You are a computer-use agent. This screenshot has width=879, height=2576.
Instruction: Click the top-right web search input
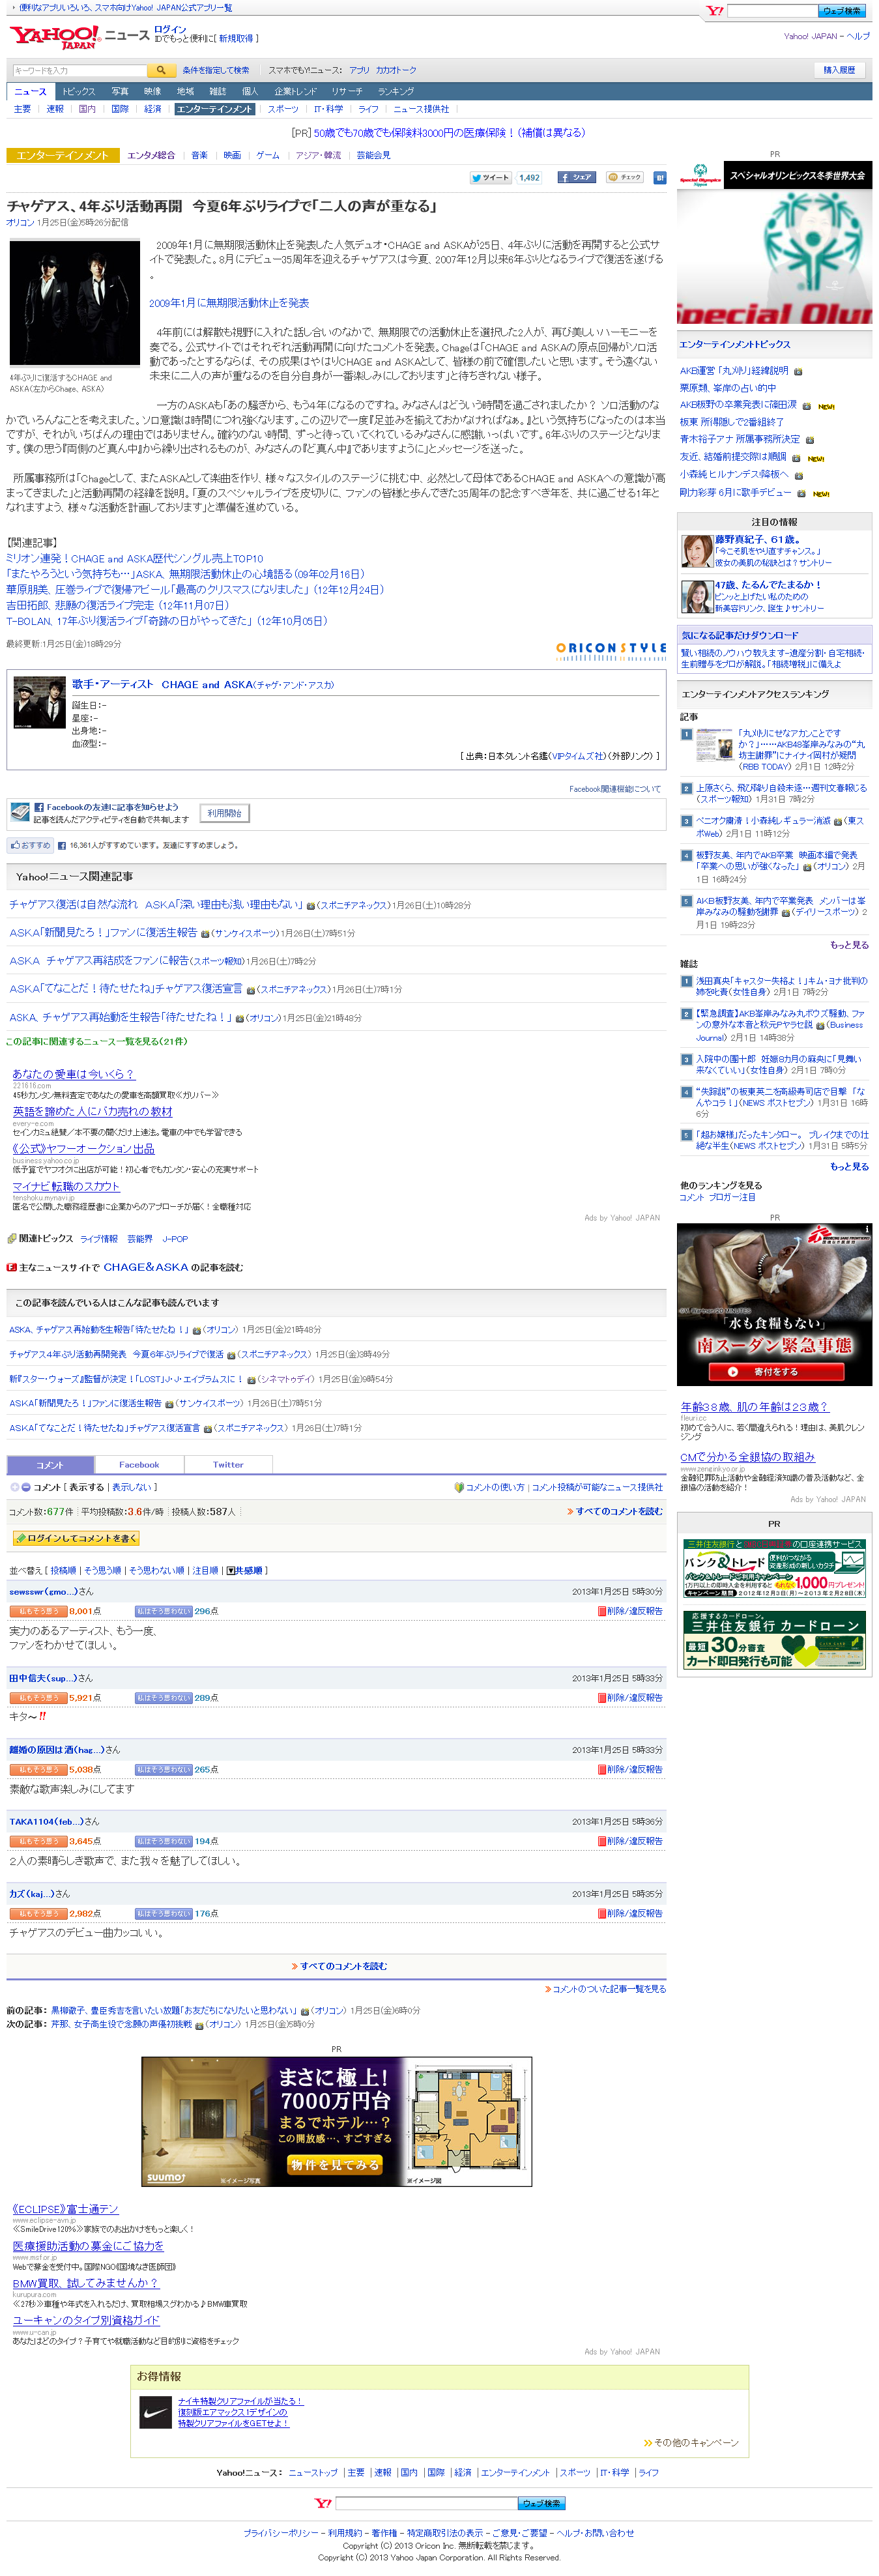point(772,11)
